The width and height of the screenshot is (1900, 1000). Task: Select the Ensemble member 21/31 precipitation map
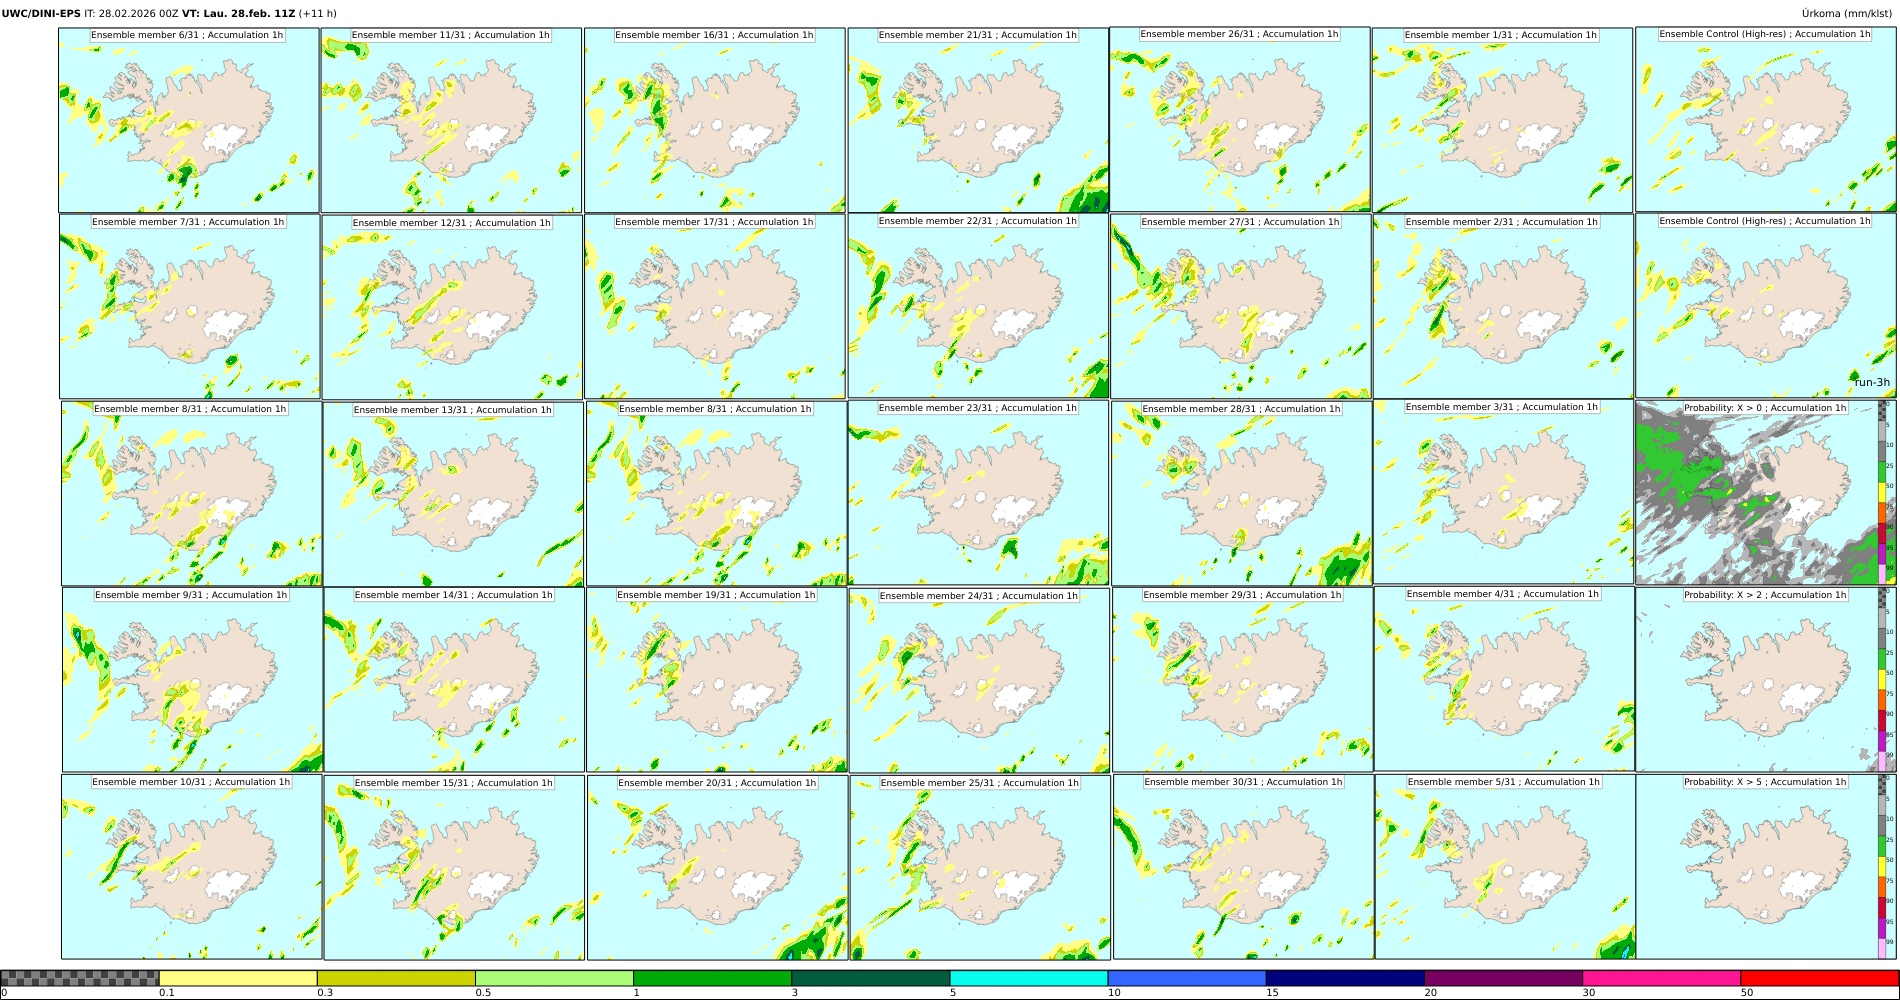pos(978,120)
